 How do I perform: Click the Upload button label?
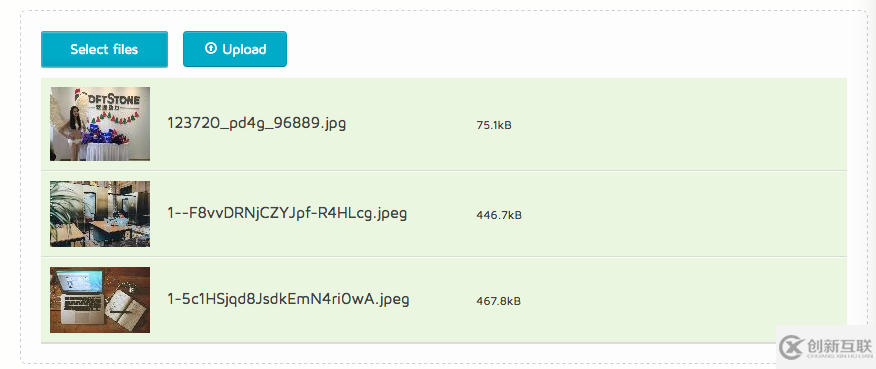244,49
